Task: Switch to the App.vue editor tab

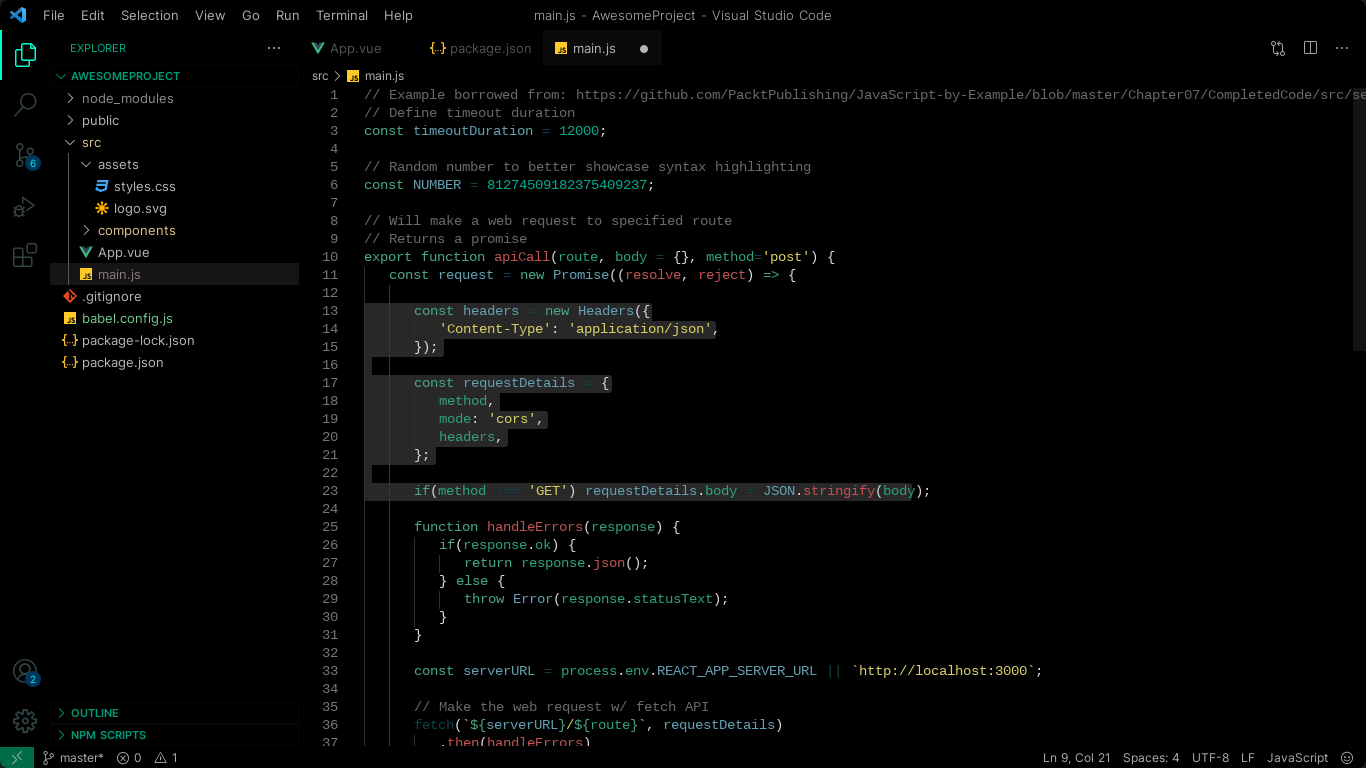Action: click(x=357, y=48)
